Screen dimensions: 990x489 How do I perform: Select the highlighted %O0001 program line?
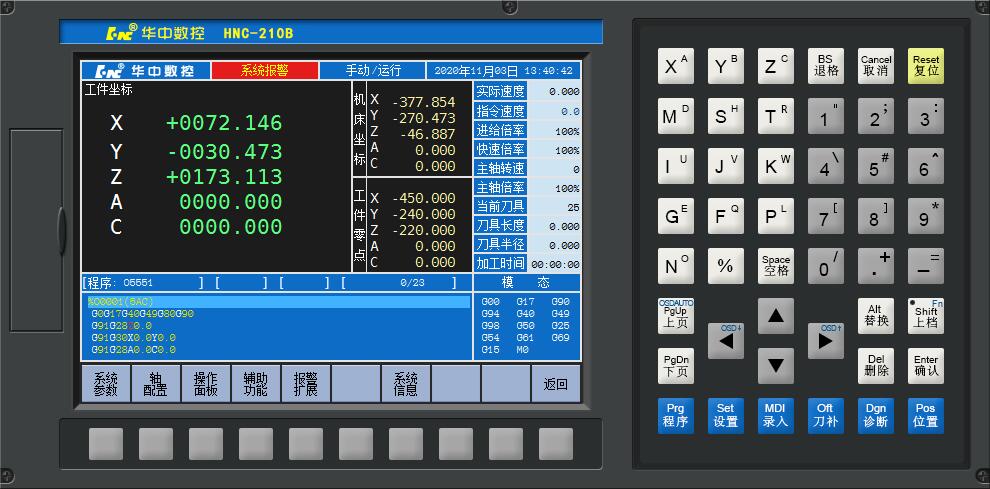click(278, 301)
